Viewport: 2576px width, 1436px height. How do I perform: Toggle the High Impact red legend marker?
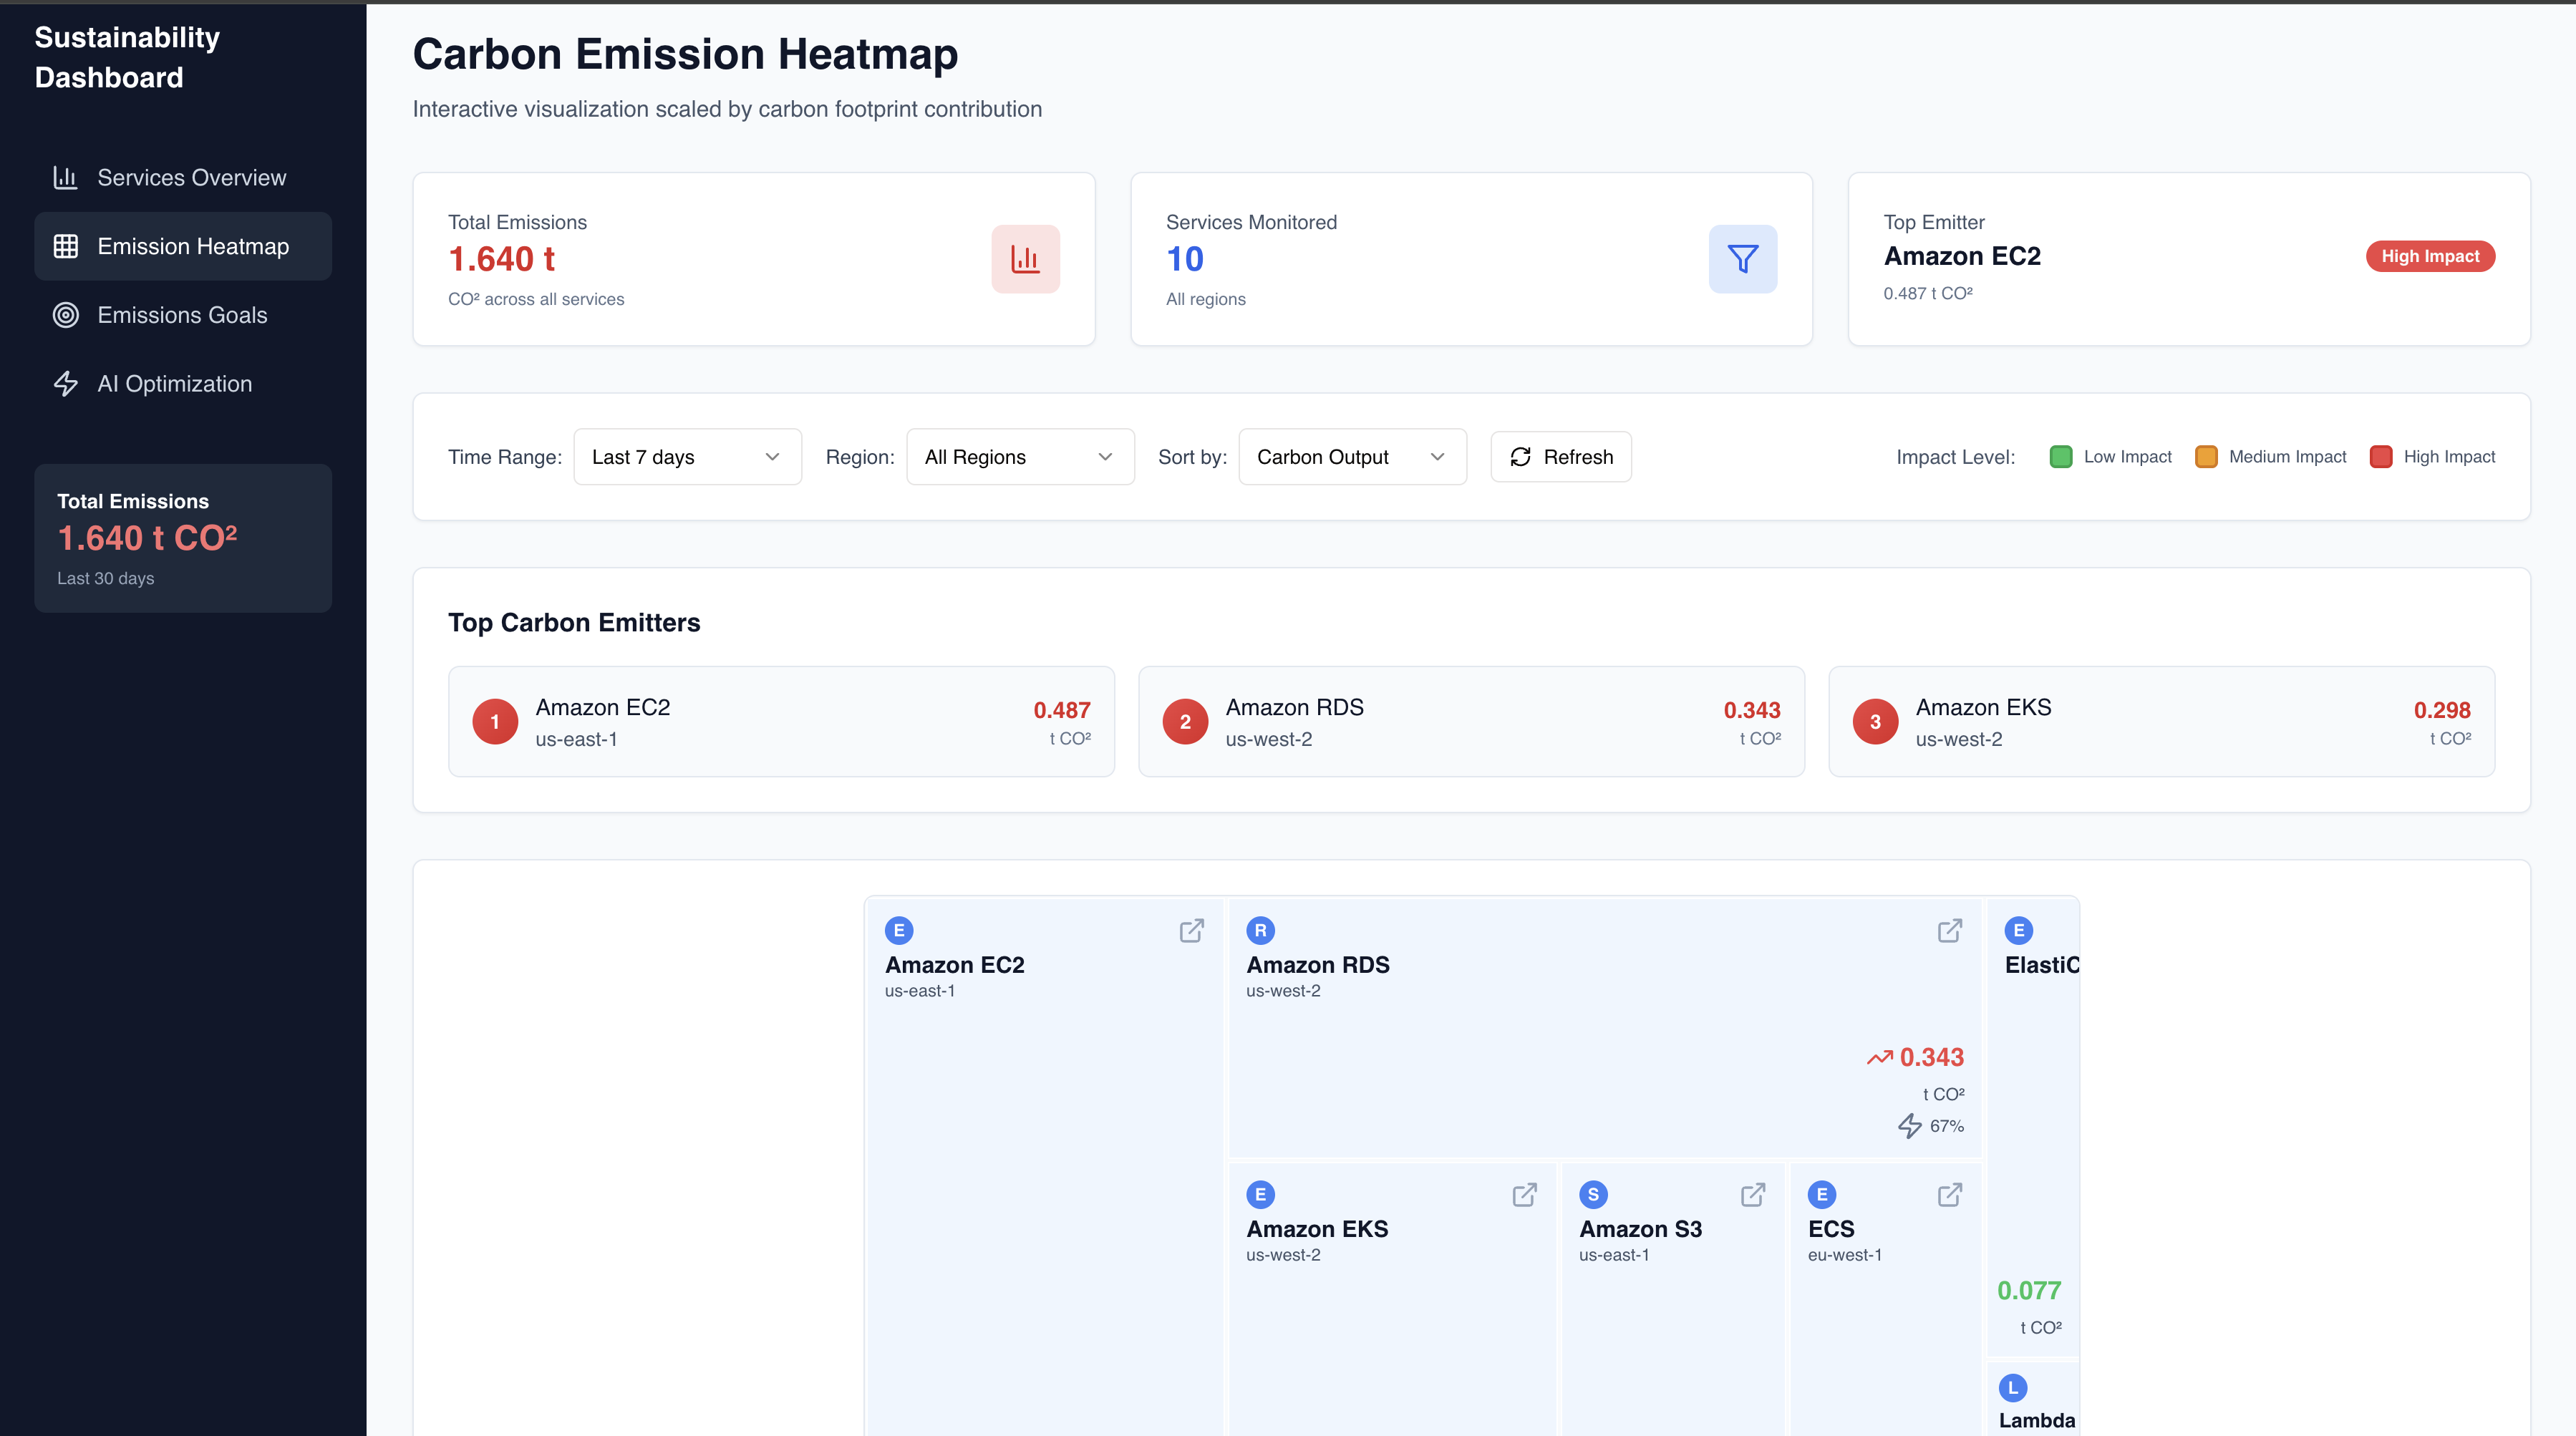[x=2381, y=456]
